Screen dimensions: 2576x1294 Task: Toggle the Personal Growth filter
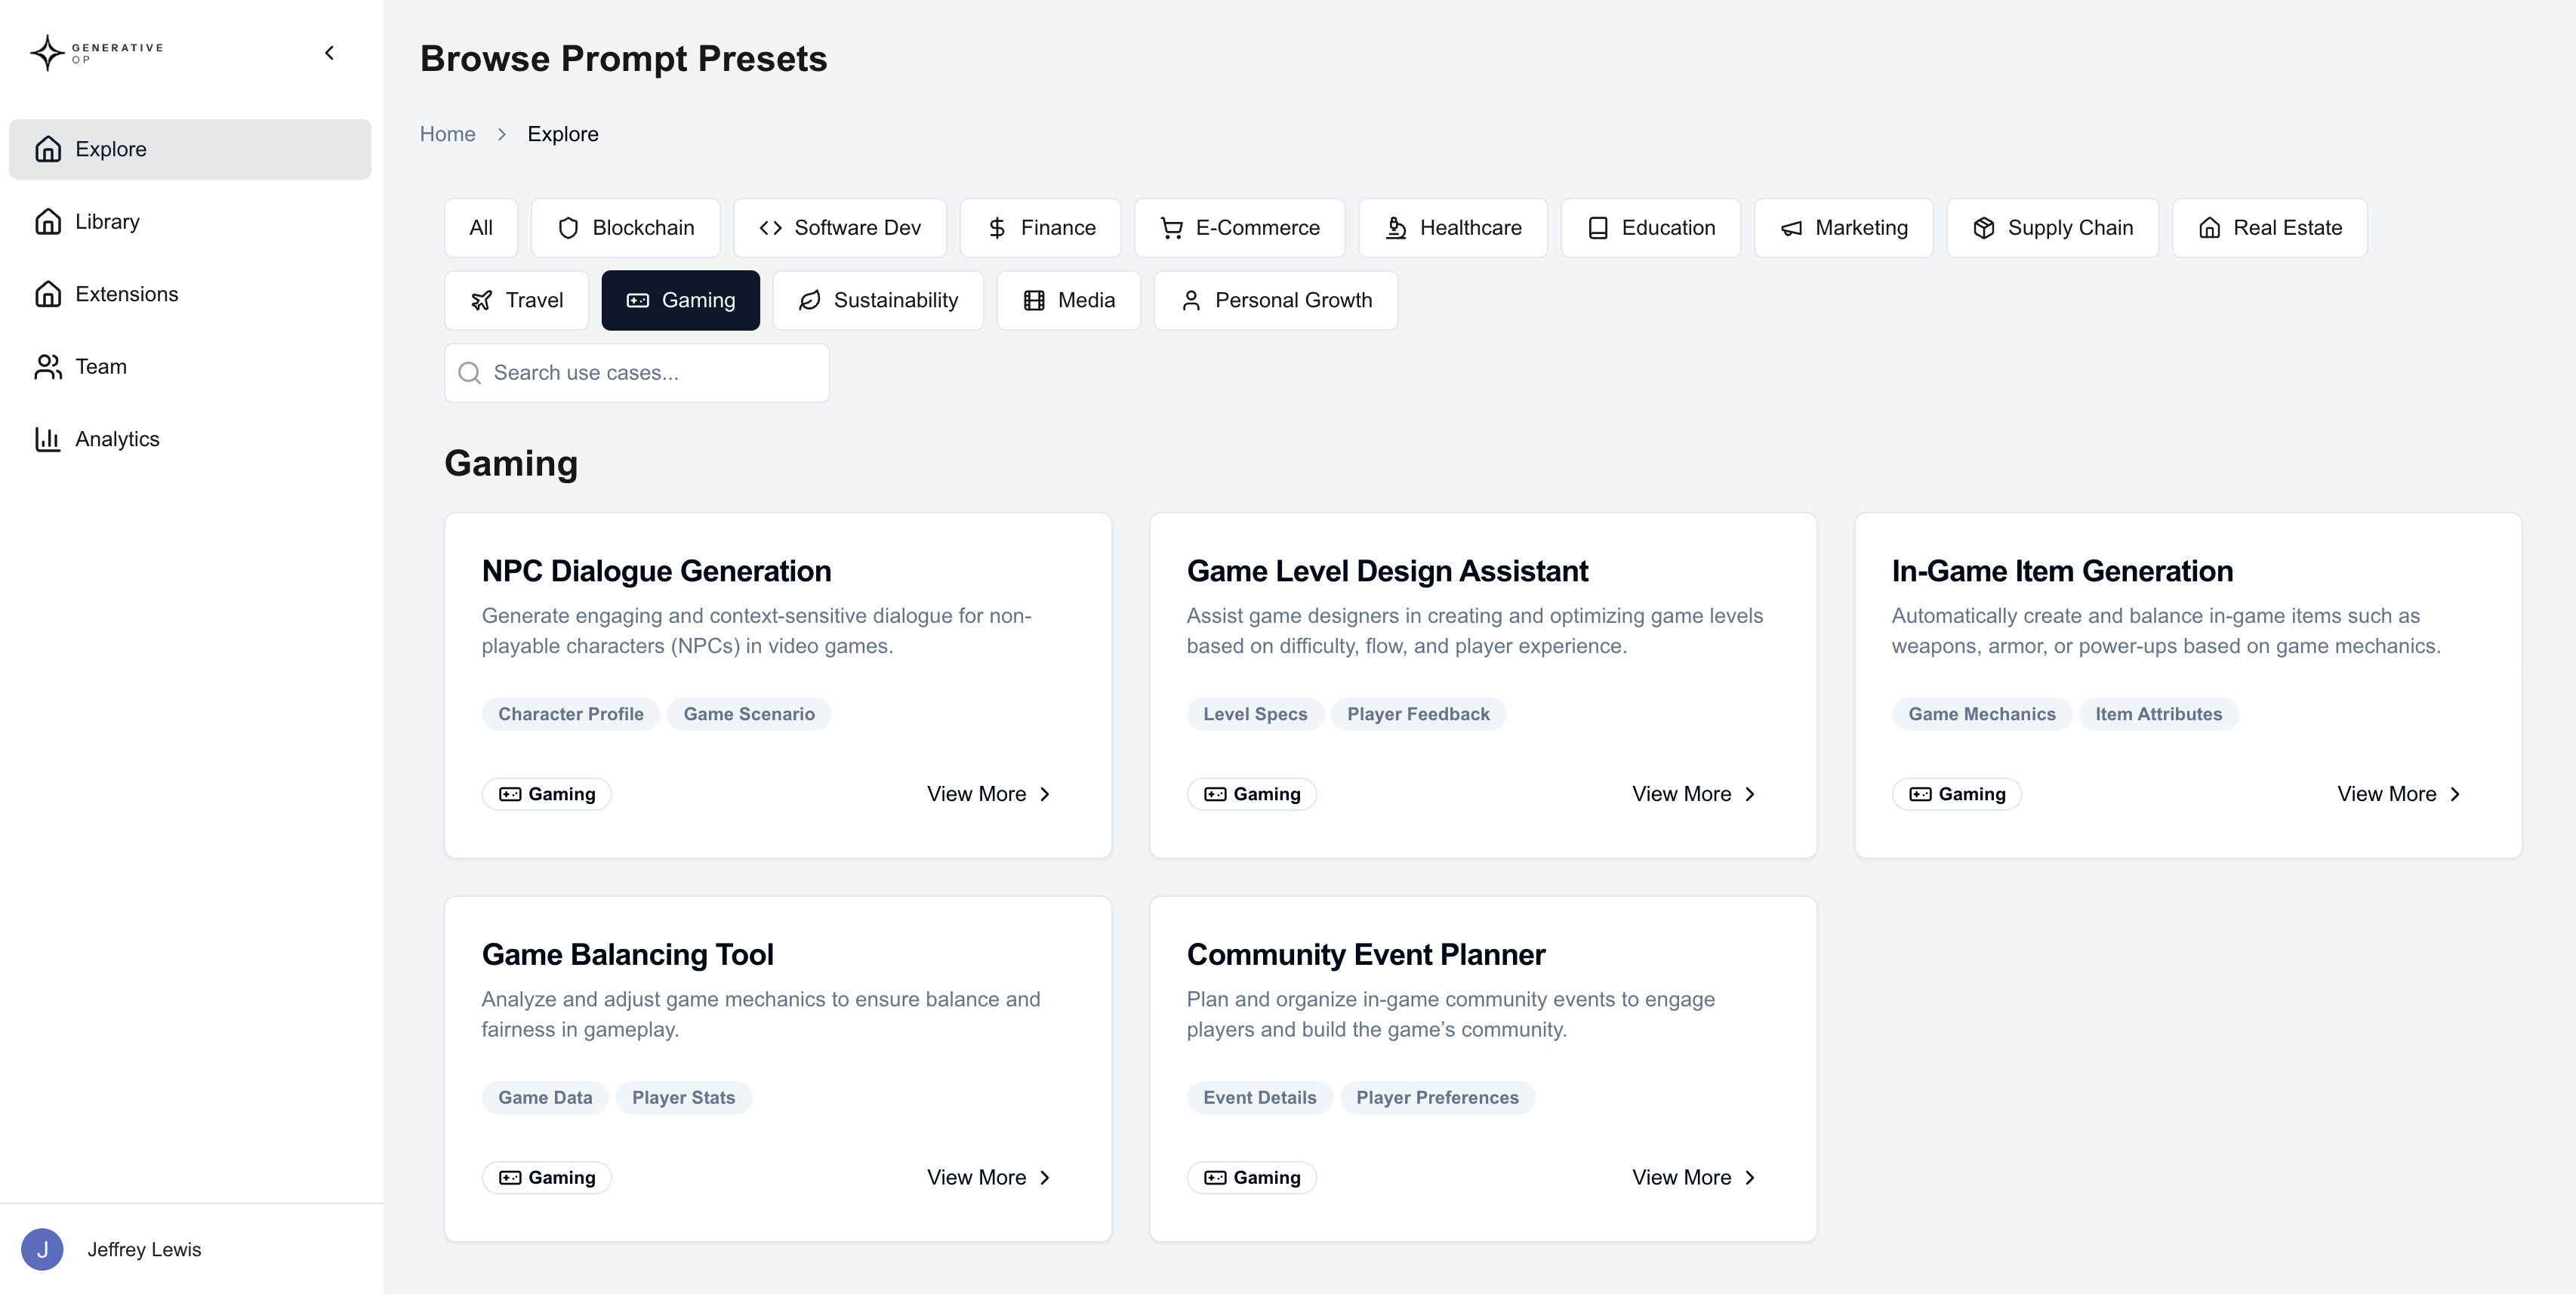coord(1276,300)
